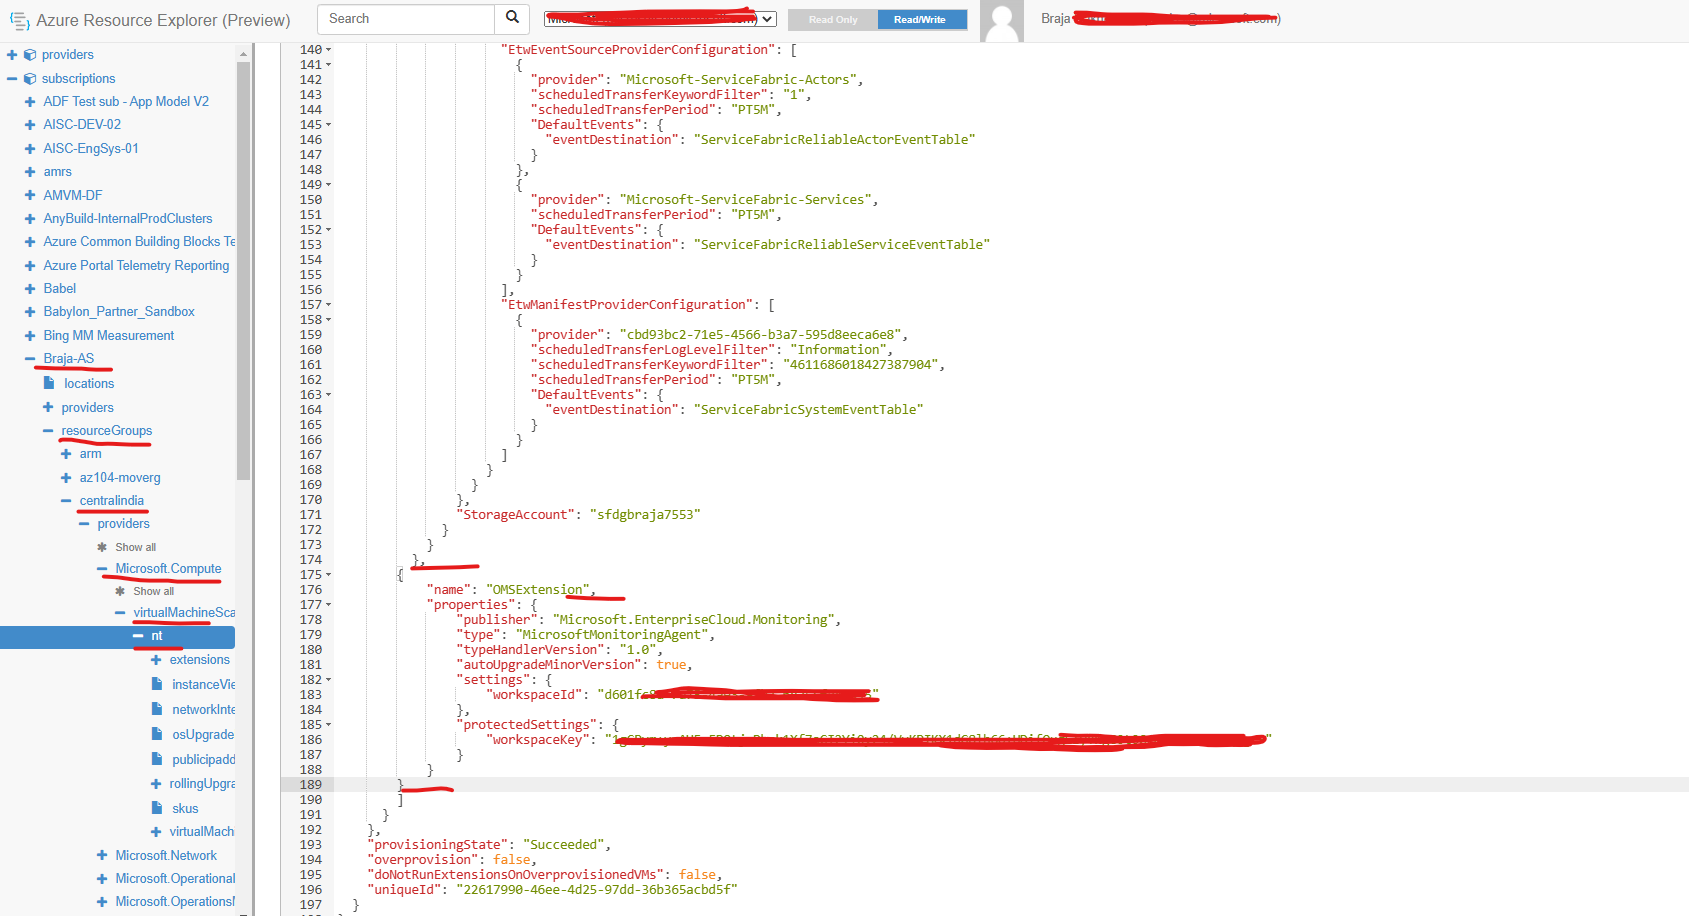
Task: Collapse the centralindia resource group
Action: [x=66, y=501]
